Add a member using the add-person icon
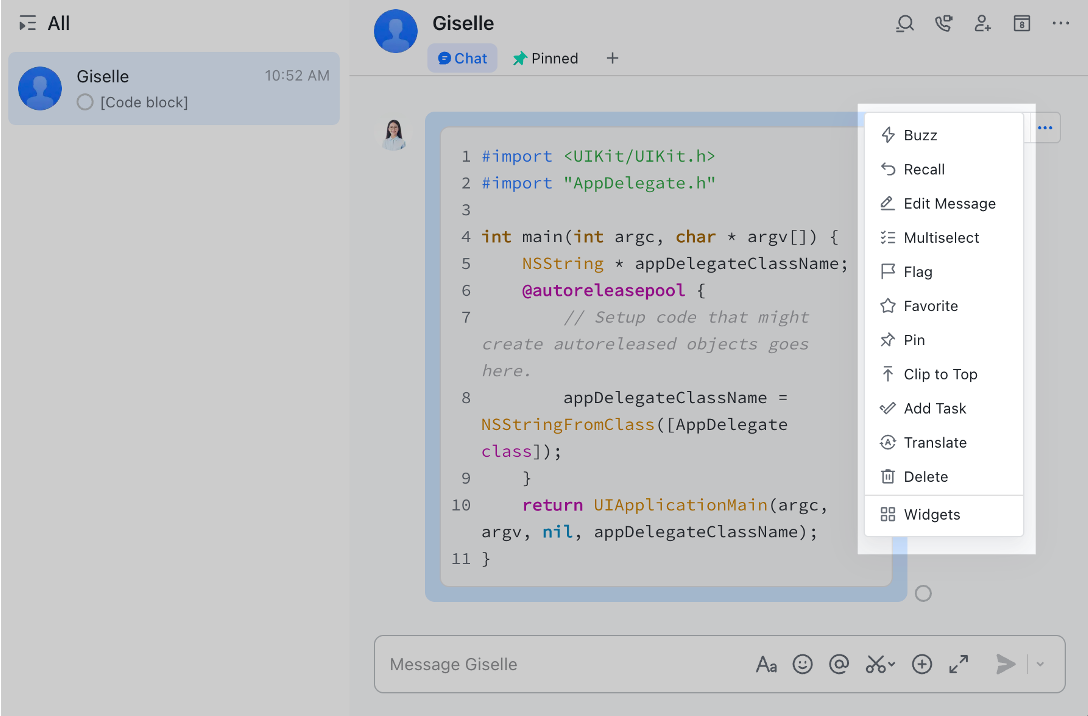This screenshot has width=1088, height=716. point(982,23)
